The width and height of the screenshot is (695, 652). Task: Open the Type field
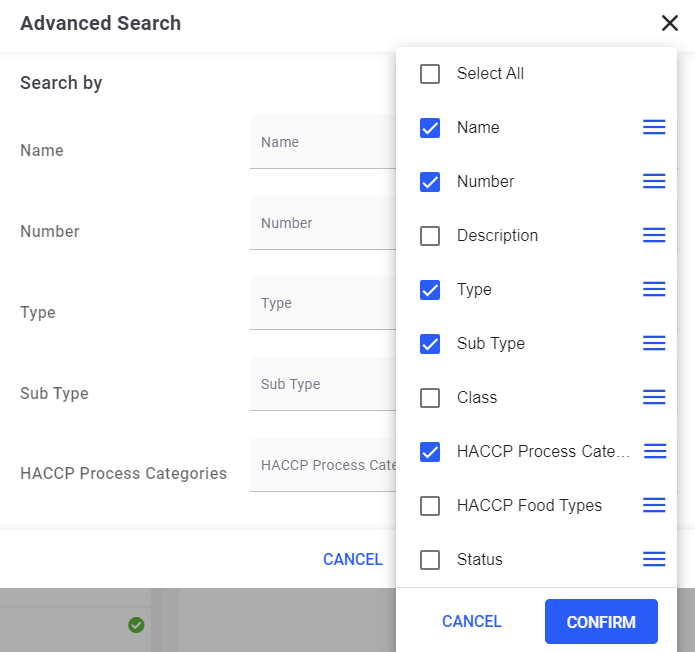(x=323, y=303)
